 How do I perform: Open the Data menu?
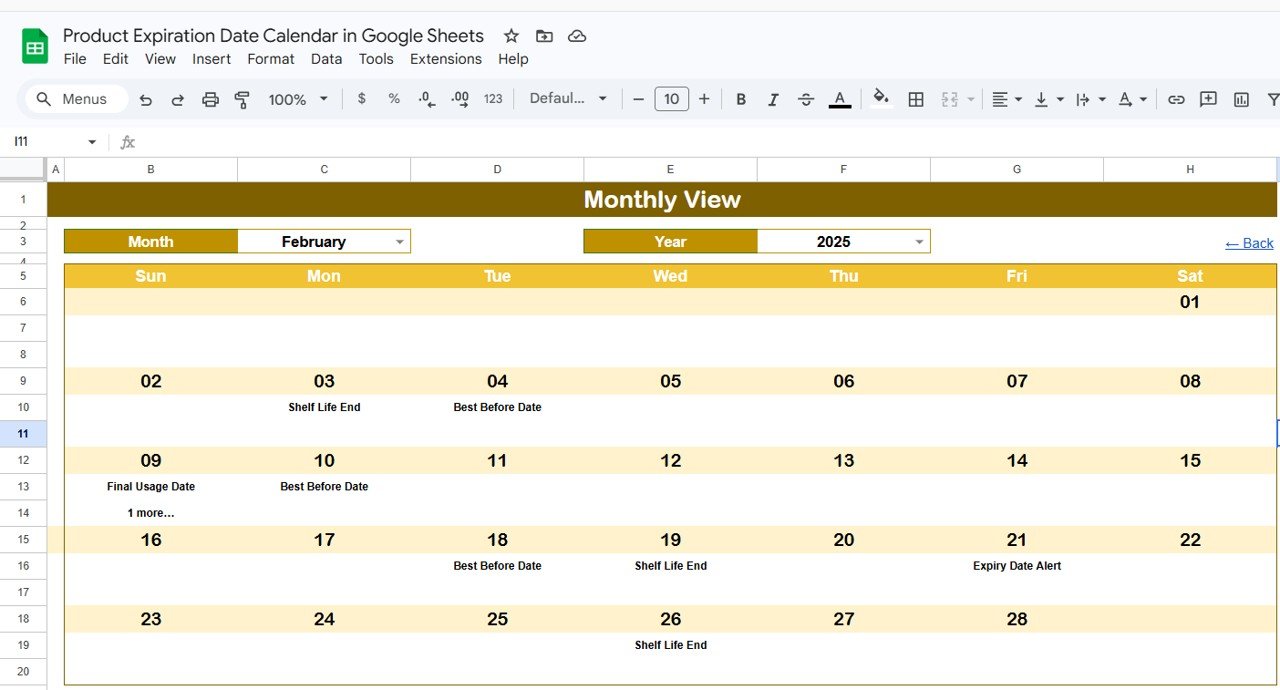point(326,59)
